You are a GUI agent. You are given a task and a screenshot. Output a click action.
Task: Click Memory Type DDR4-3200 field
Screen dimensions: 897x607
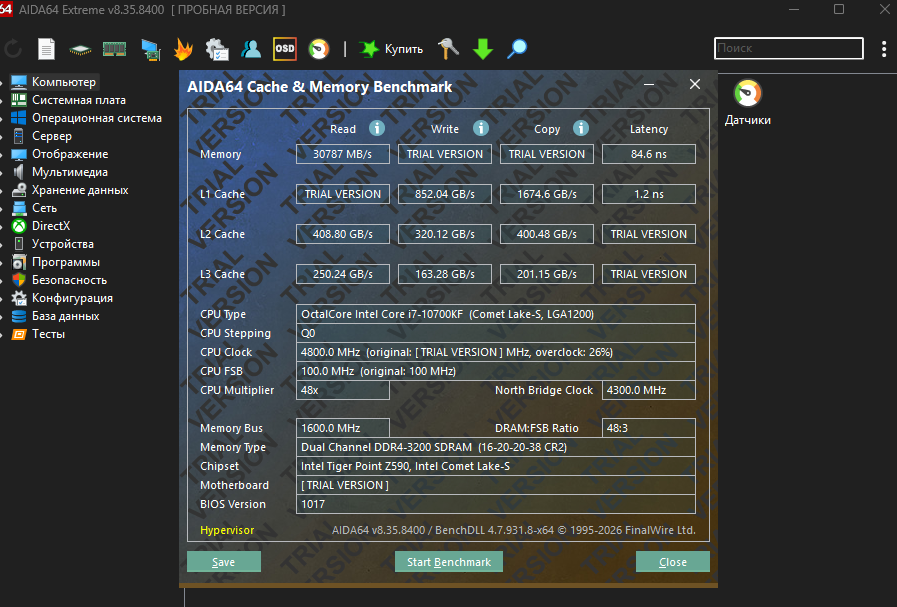[x=496, y=447]
